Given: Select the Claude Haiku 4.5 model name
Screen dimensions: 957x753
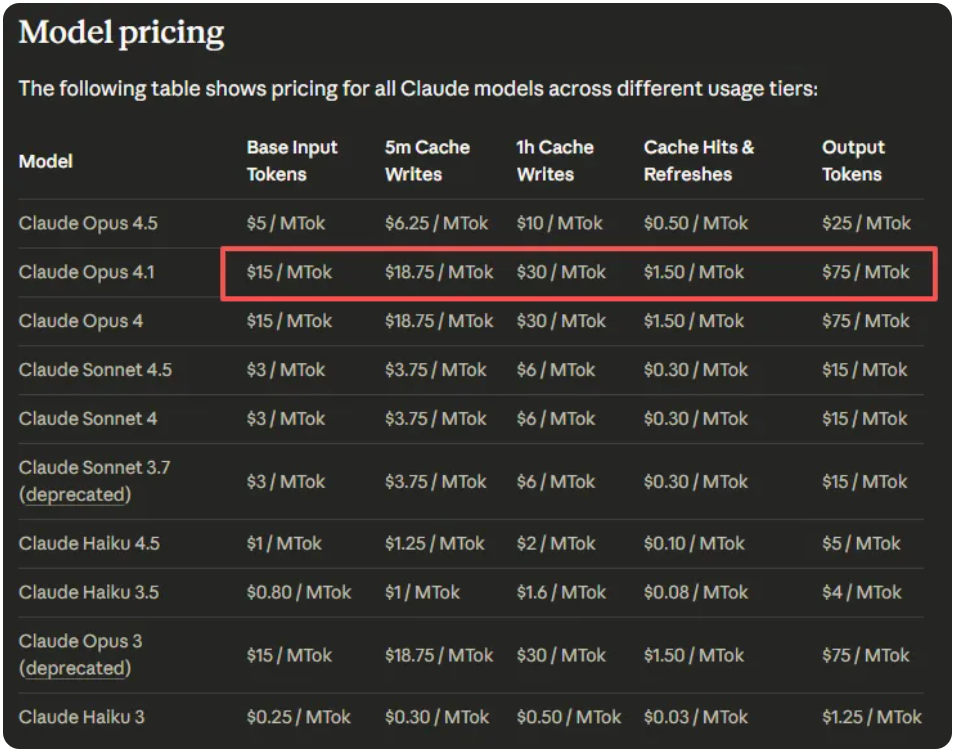Looking at the screenshot, I should point(89,544).
